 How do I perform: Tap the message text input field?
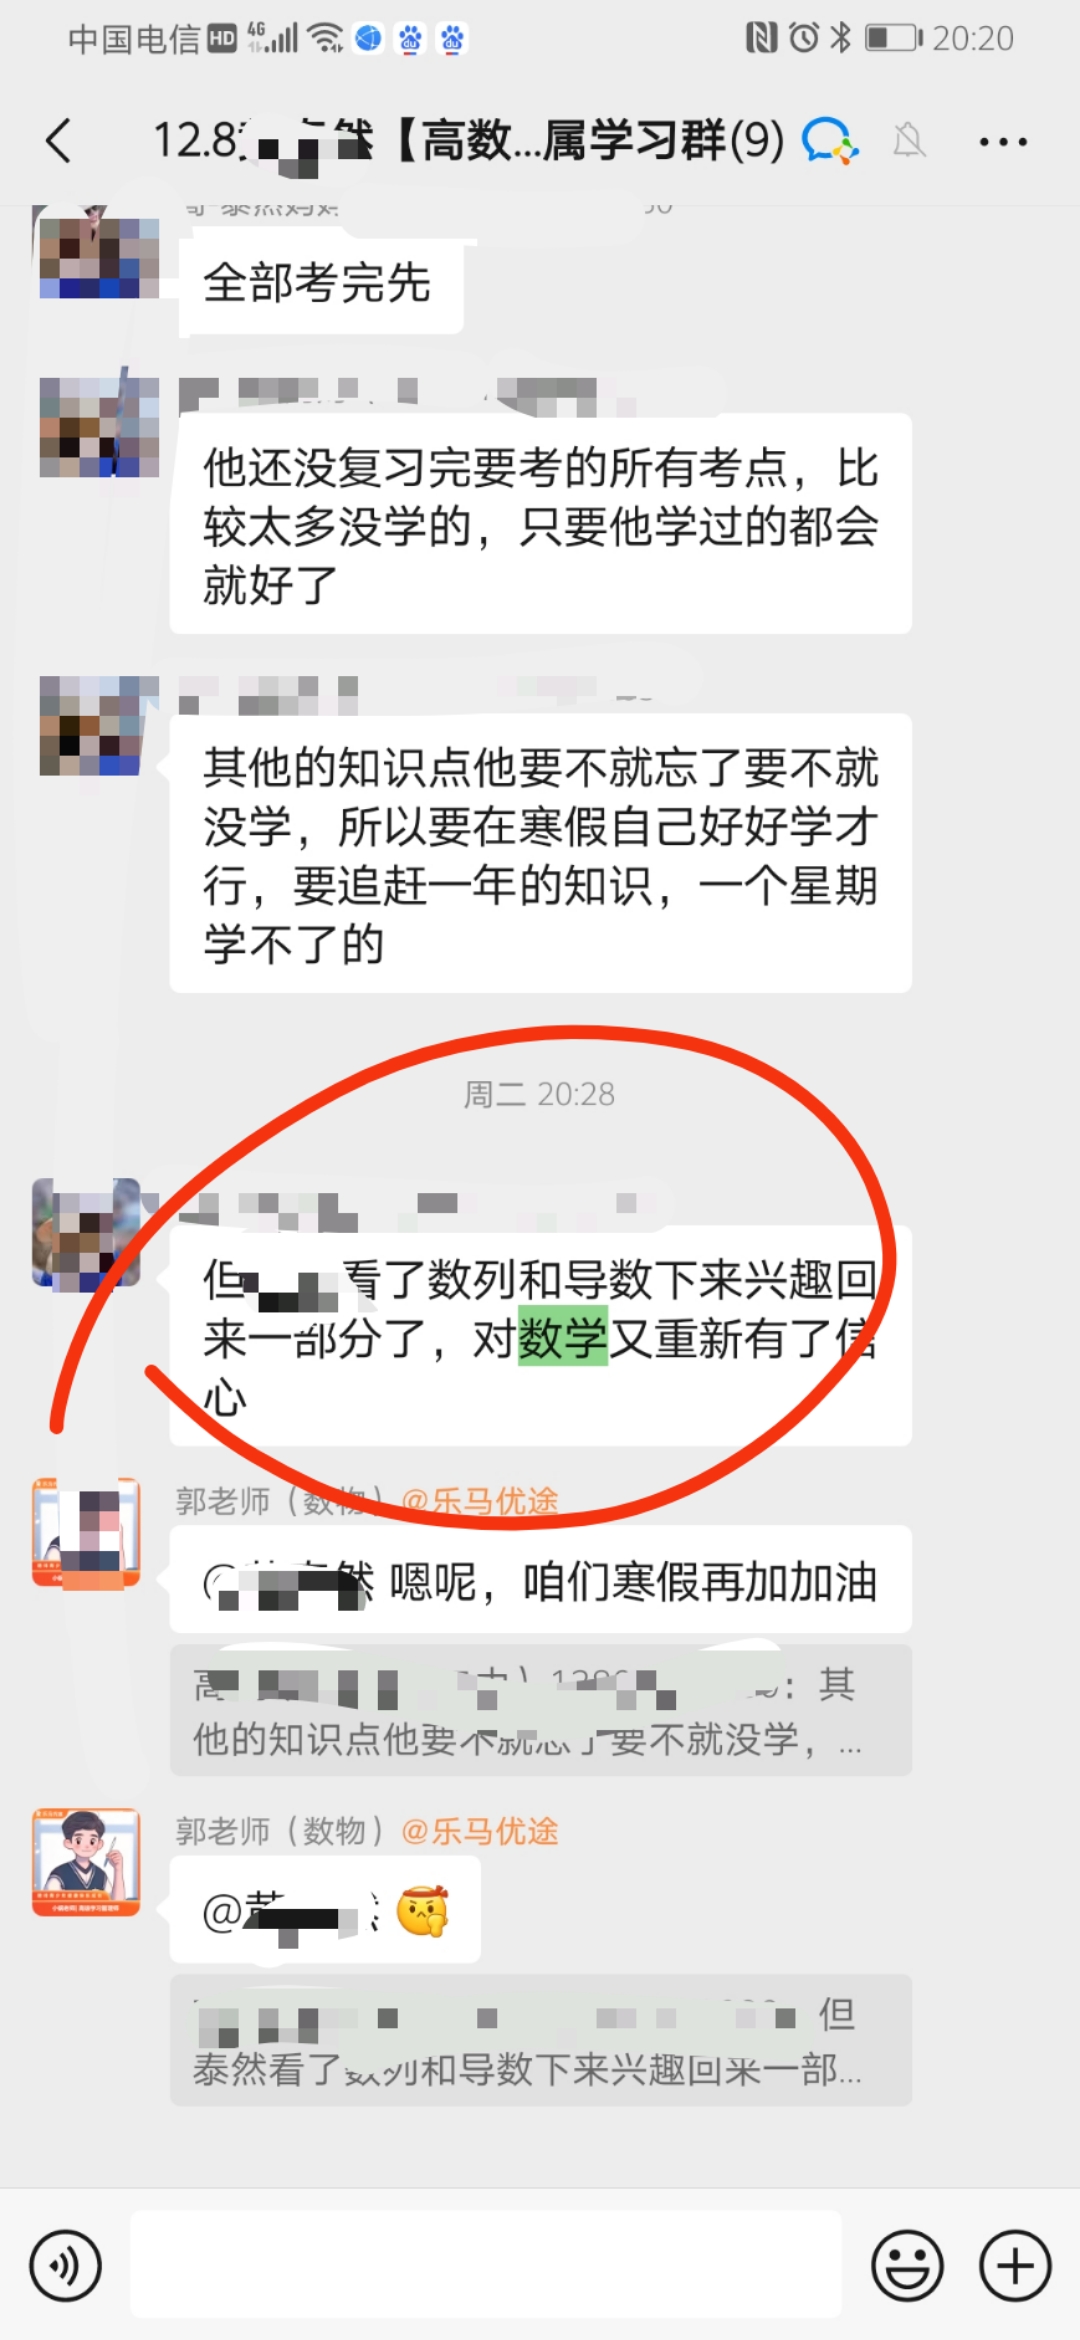(486, 2264)
